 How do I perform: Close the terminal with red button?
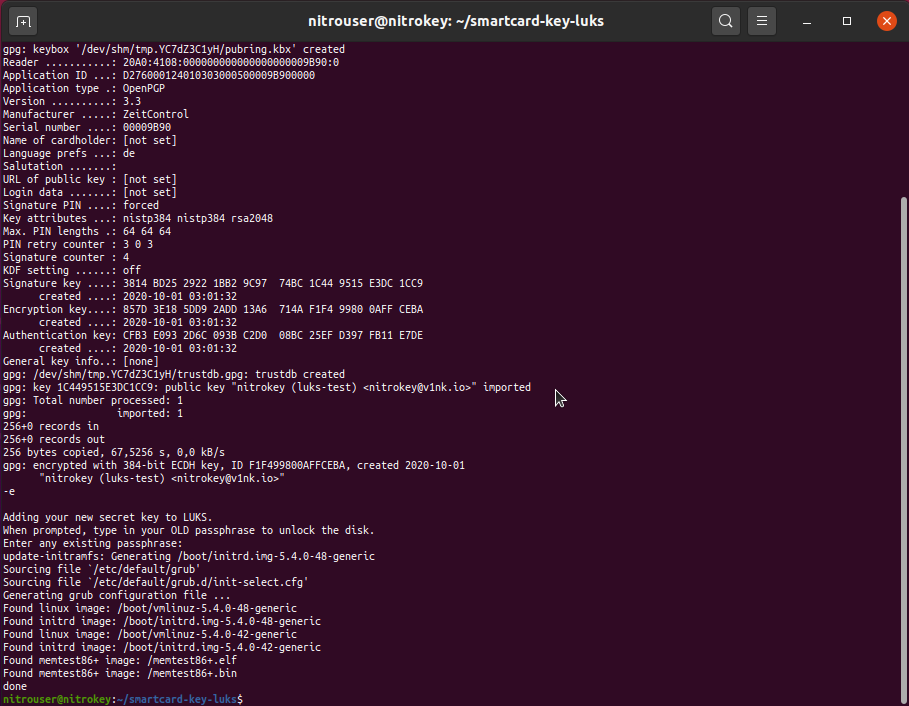(x=886, y=20)
